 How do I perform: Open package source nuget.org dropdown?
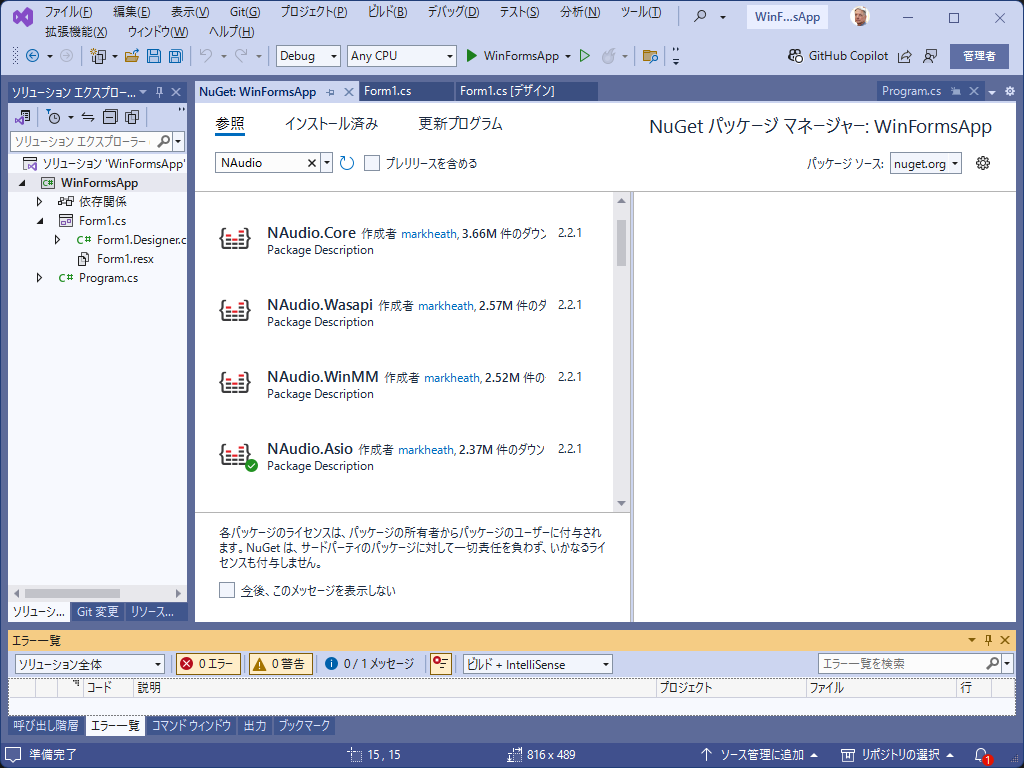[925, 164]
